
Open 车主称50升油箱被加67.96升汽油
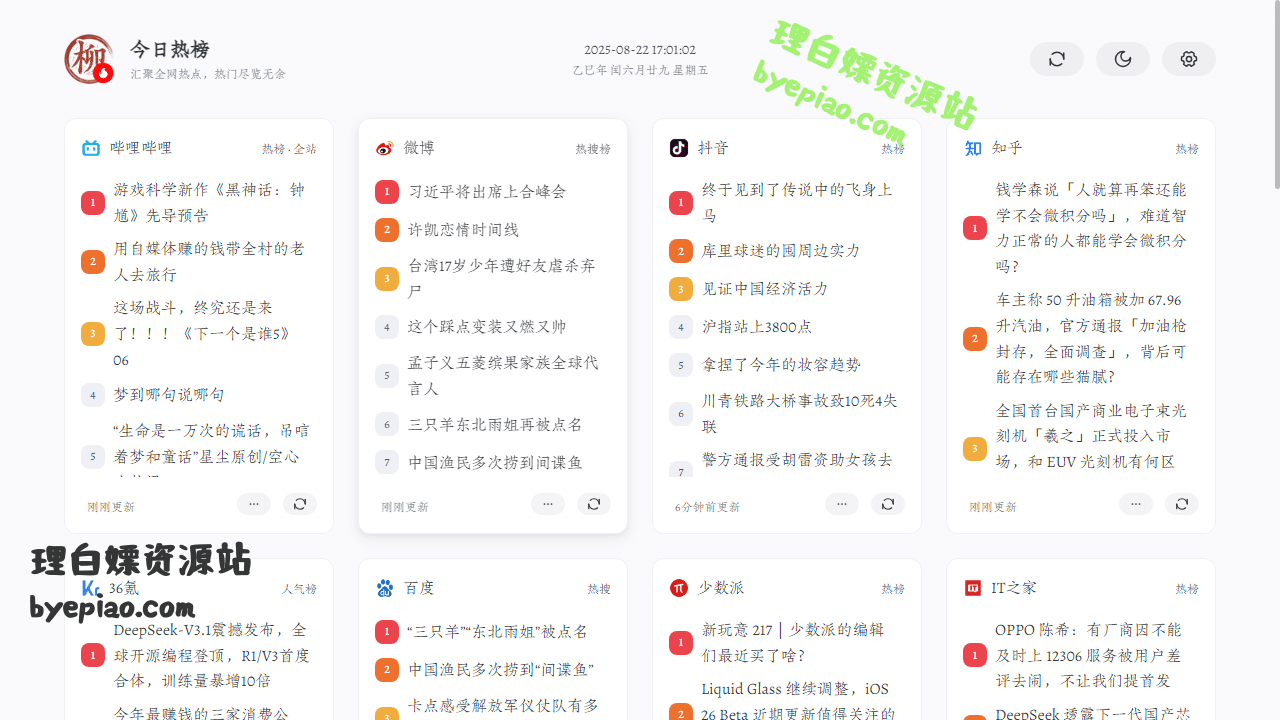(1093, 338)
